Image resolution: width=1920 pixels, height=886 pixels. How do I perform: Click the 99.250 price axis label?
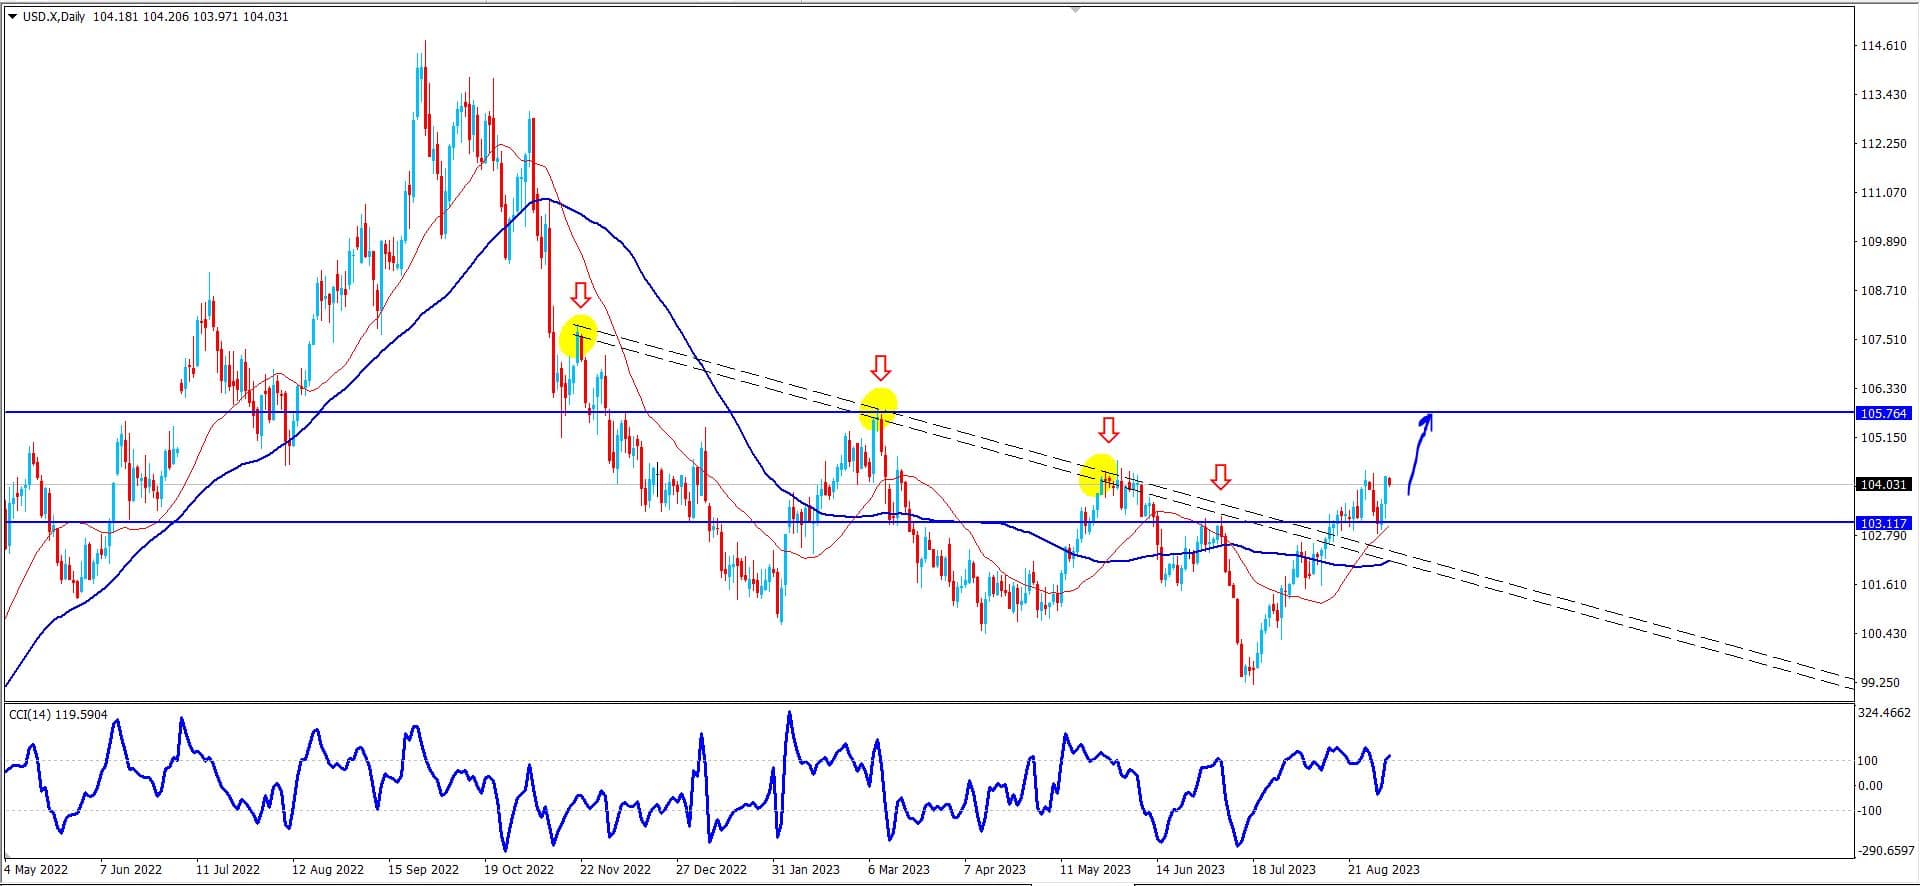pyautogui.click(x=1880, y=683)
